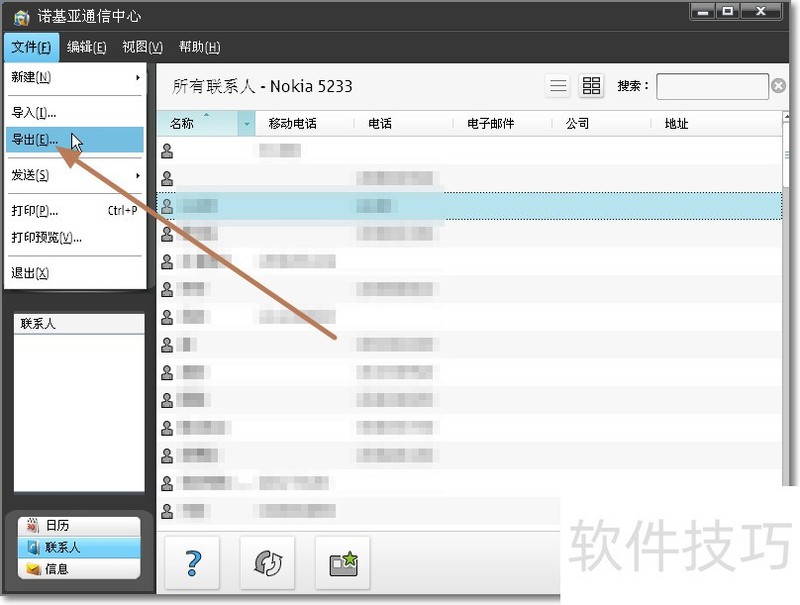Choose 导出(E)... from the file menu
800x605 pixels.
pos(74,139)
